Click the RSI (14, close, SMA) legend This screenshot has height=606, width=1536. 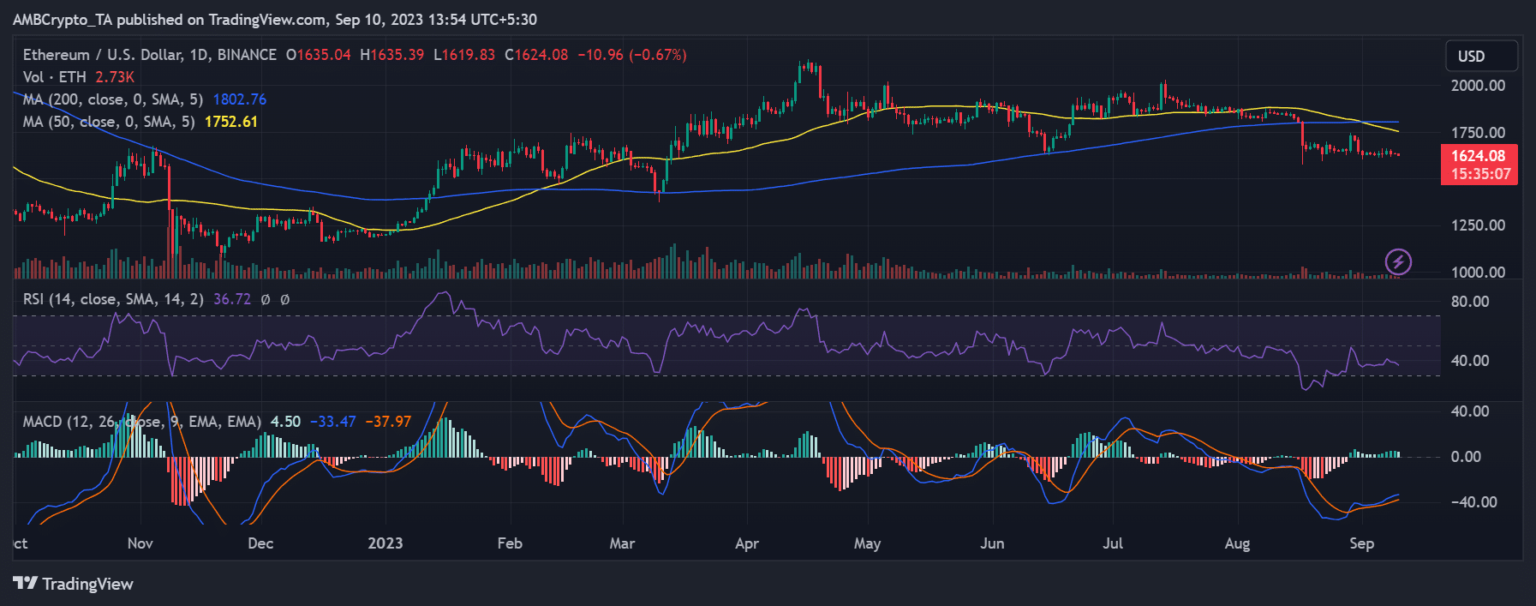[x=113, y=299]
